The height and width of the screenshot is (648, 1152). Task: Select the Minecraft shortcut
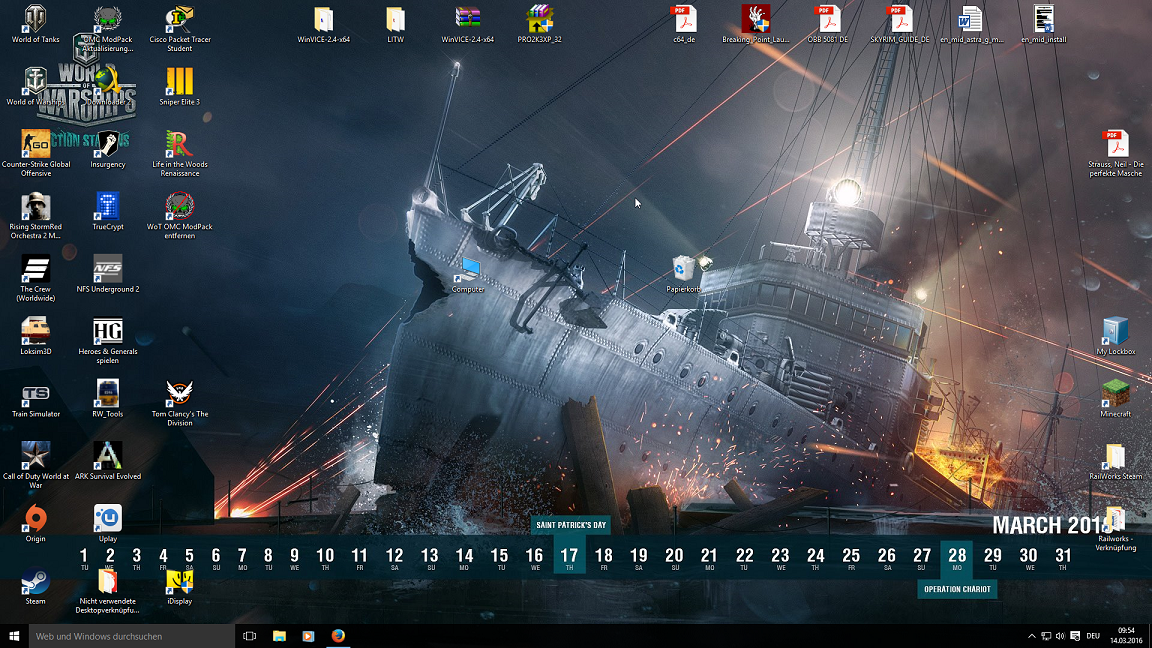coord(1115,398)
